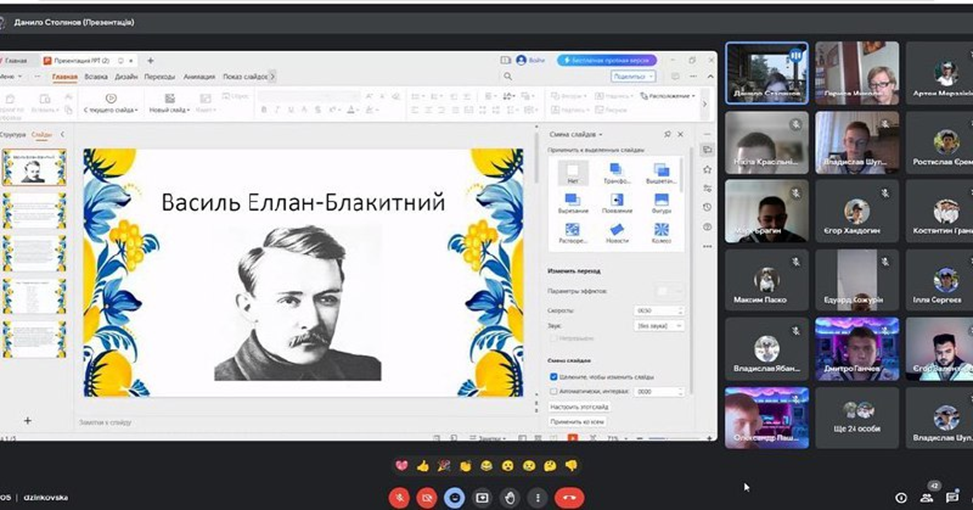Enable 'Автоматически, интервал' checkbox
Image resolution: width=973 pixels, height=510 pixels.
coord(554,391)
